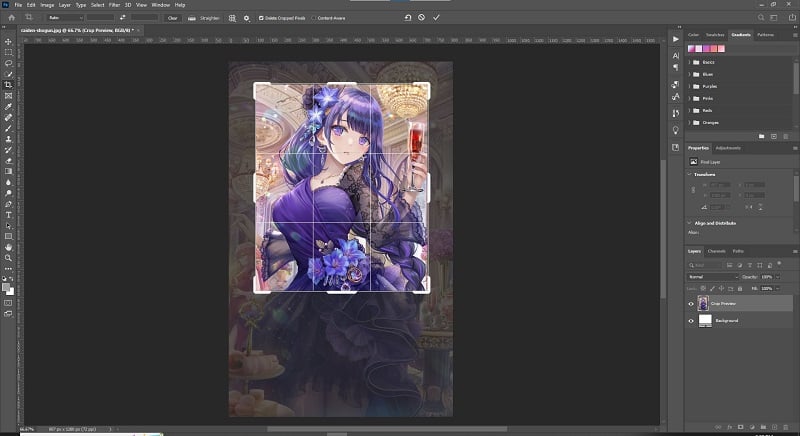
Task: Click the Clear button in options bar
Action: pyautogui.click(x=172, y=18)
